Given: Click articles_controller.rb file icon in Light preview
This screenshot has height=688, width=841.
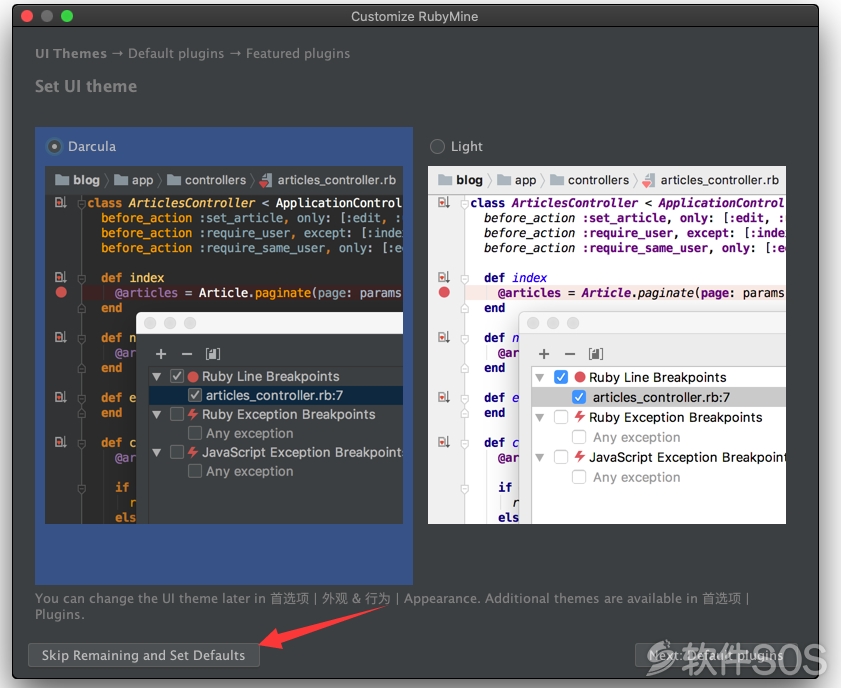Looking at the screenshot, I should [648, 180].
